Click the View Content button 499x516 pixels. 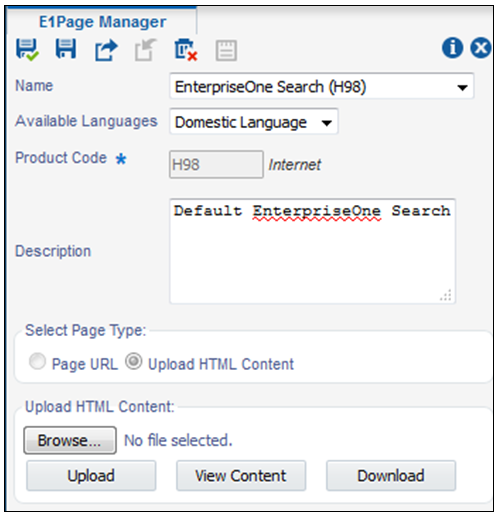coord(241,475)
